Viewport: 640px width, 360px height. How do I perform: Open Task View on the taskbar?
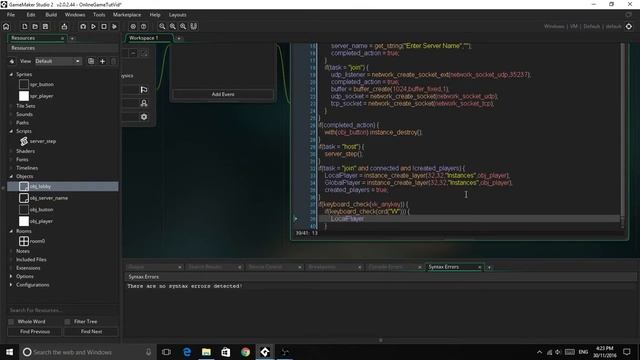pos(166,352)
